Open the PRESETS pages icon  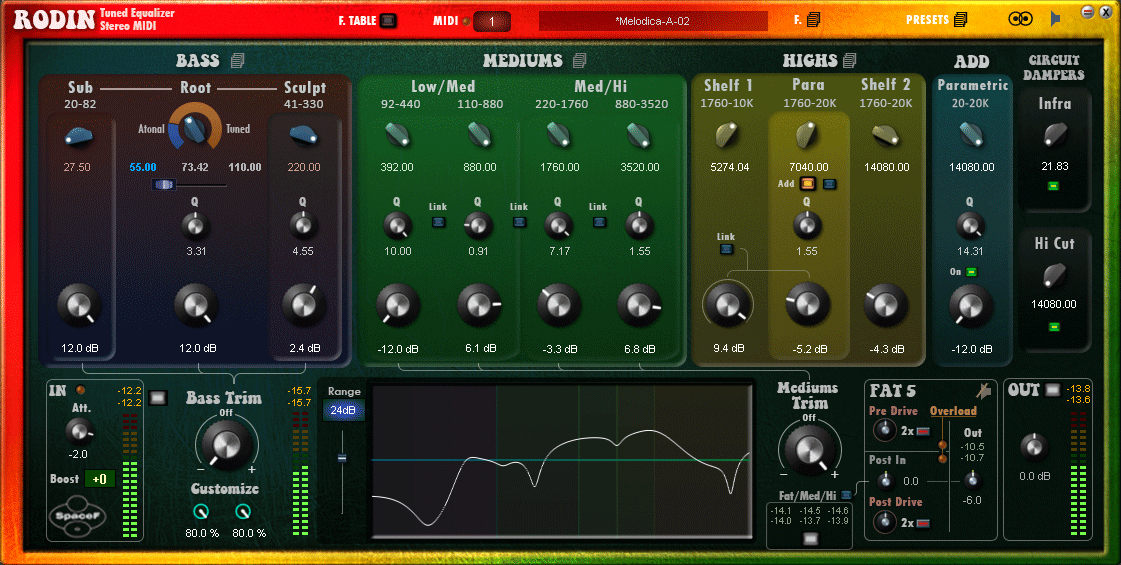(961, 20)
